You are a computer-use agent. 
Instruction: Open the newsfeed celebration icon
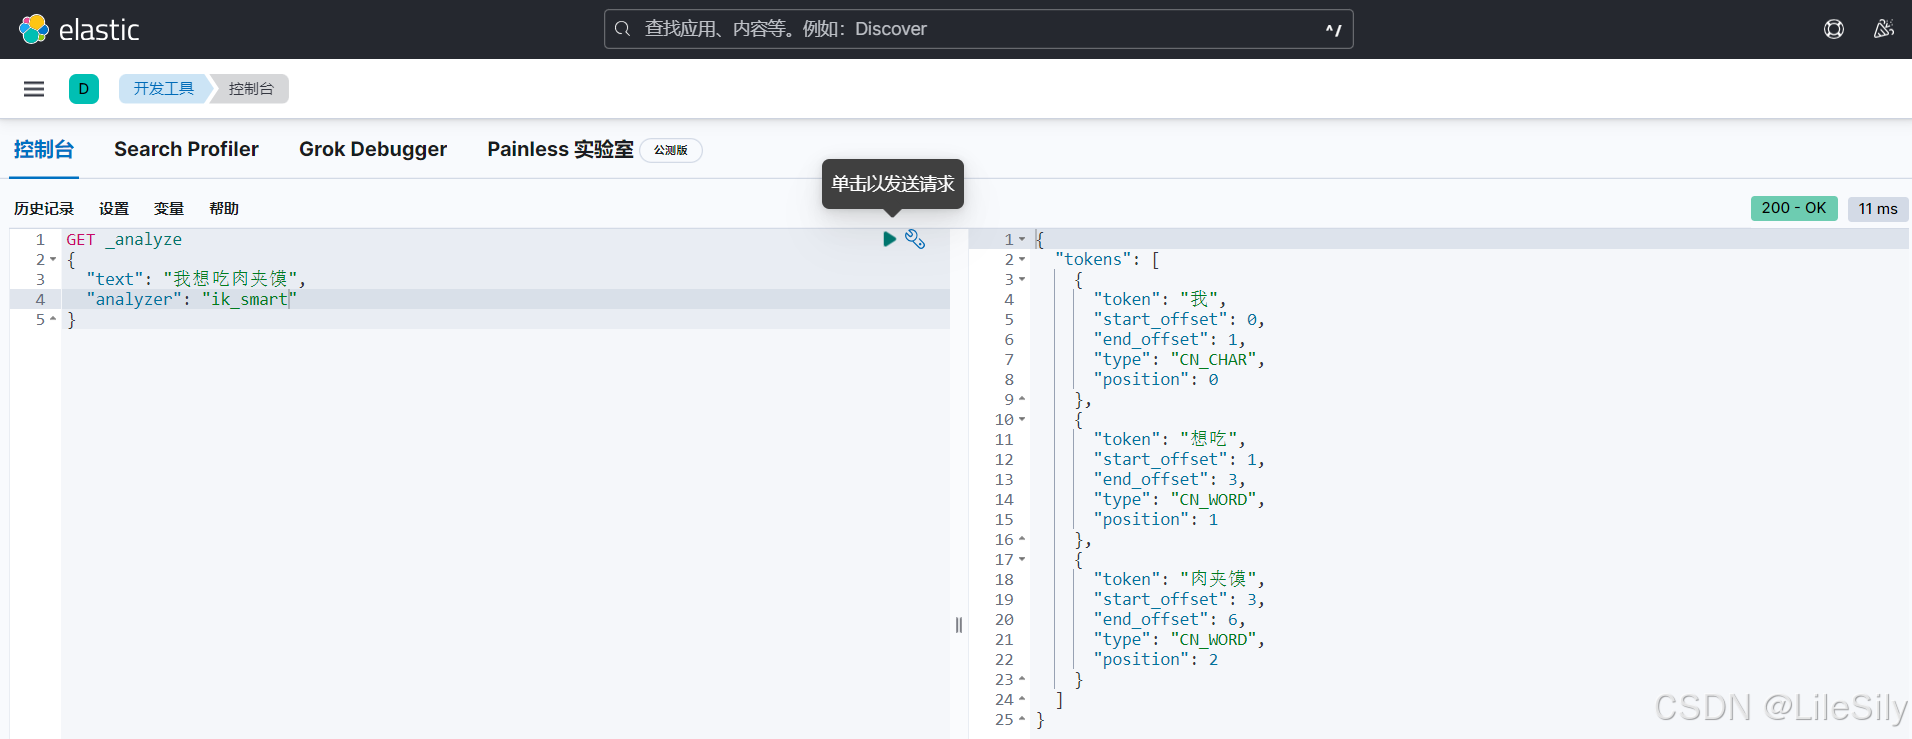tap(1884, 29)
